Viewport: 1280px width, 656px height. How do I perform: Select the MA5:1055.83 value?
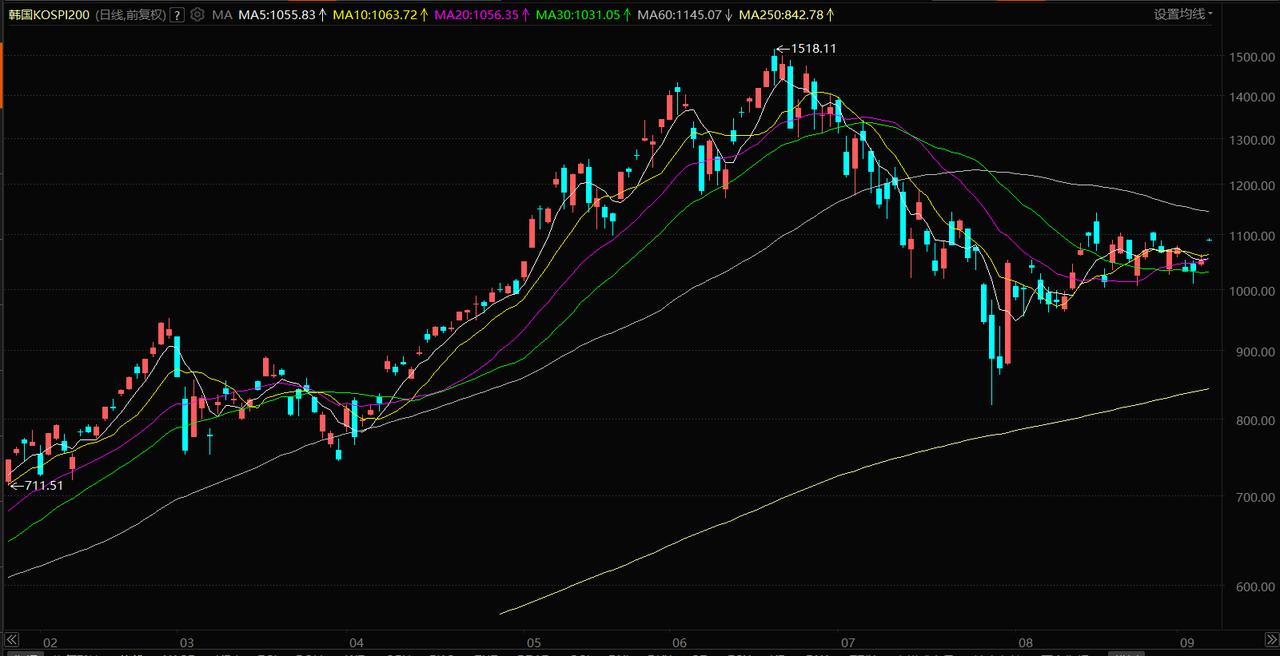tap(277, 15)
